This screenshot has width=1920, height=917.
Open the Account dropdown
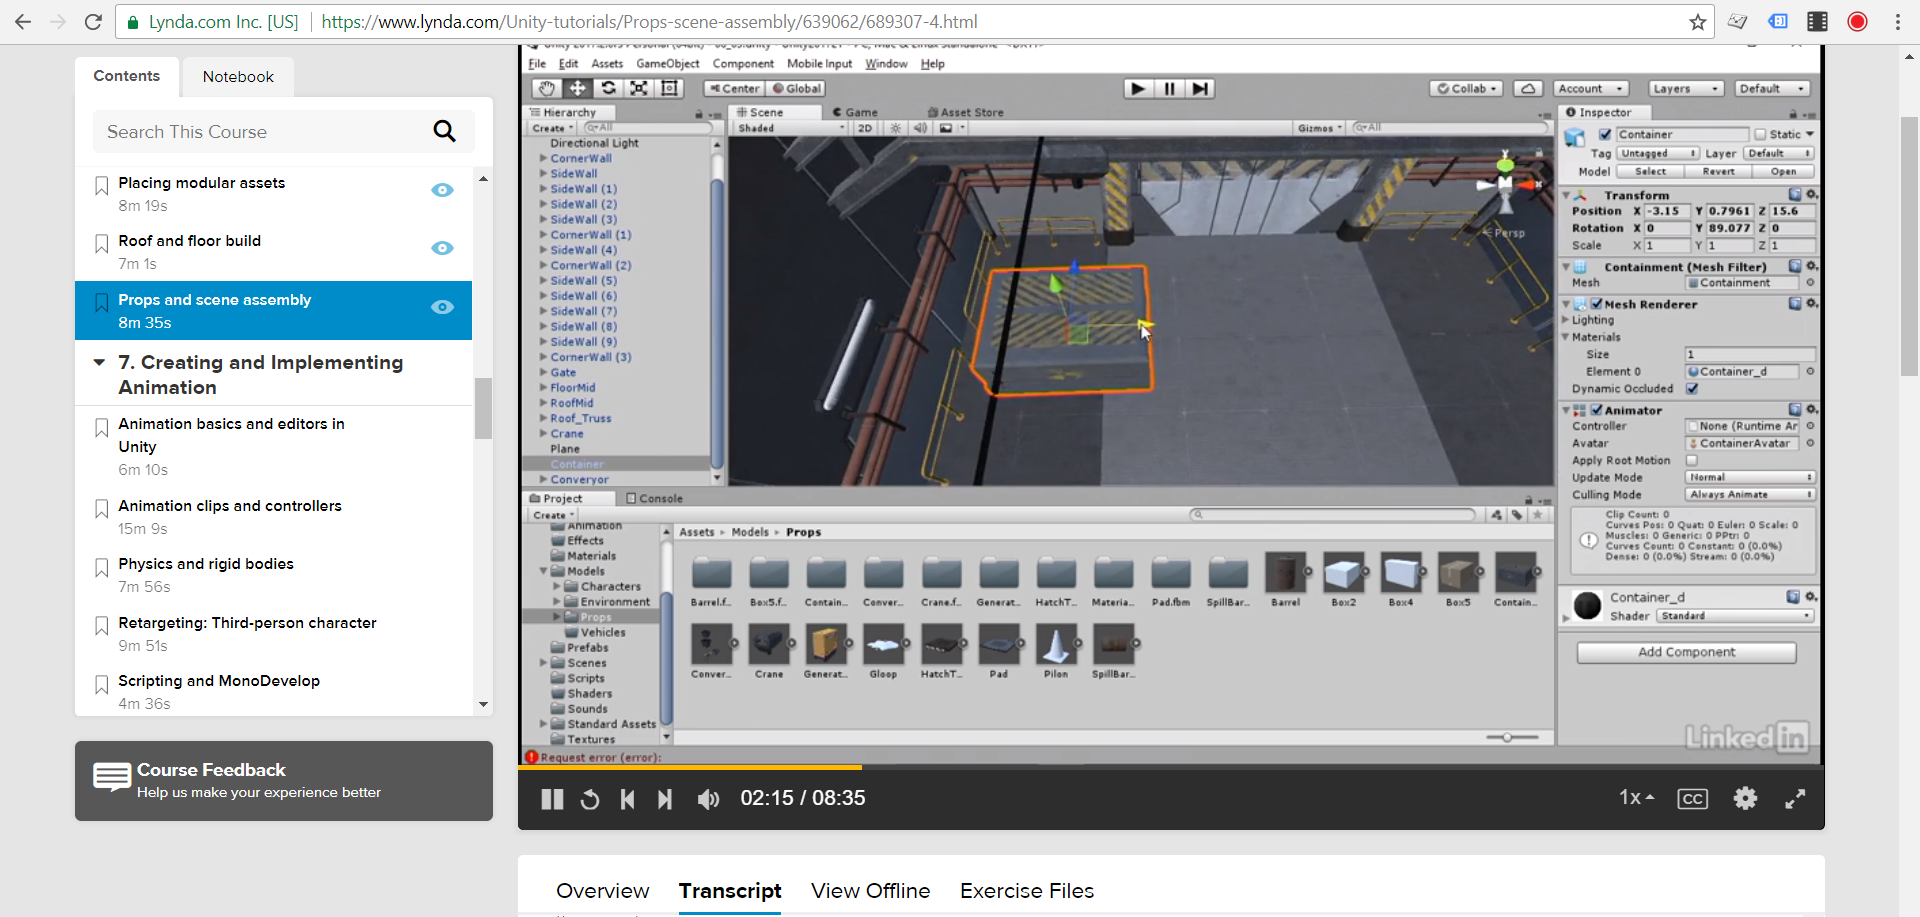[1592, 89]
